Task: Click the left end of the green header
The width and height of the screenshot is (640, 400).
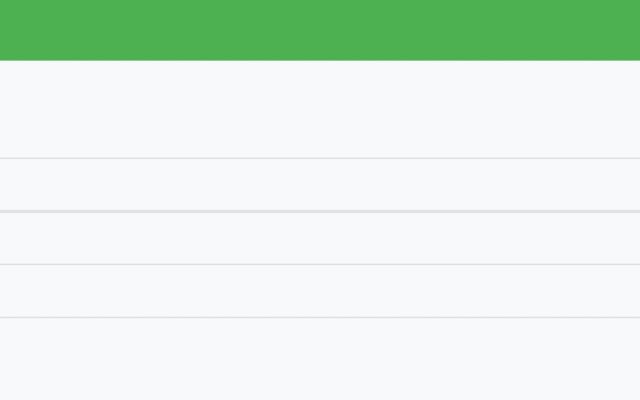Action: 20,30
